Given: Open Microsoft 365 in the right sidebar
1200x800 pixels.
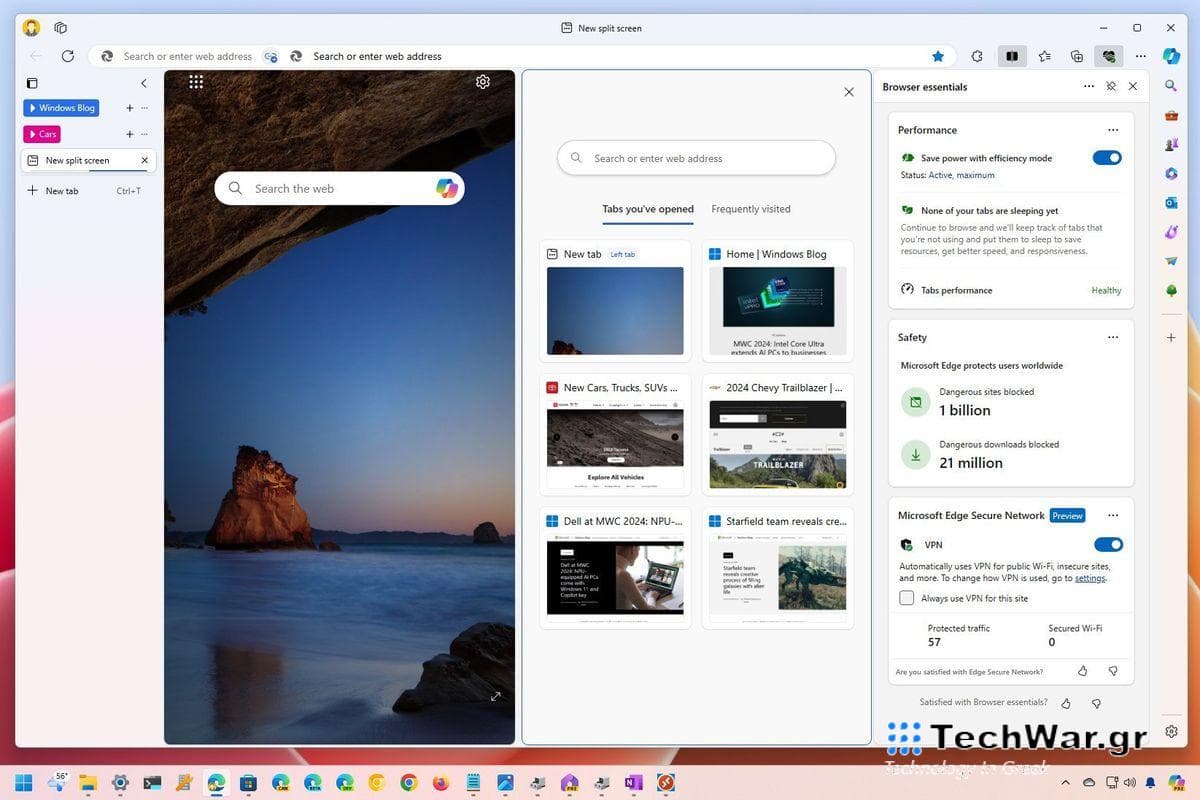Looking at the screenshot, I should pyautogui.click(x=1170, y=173).
